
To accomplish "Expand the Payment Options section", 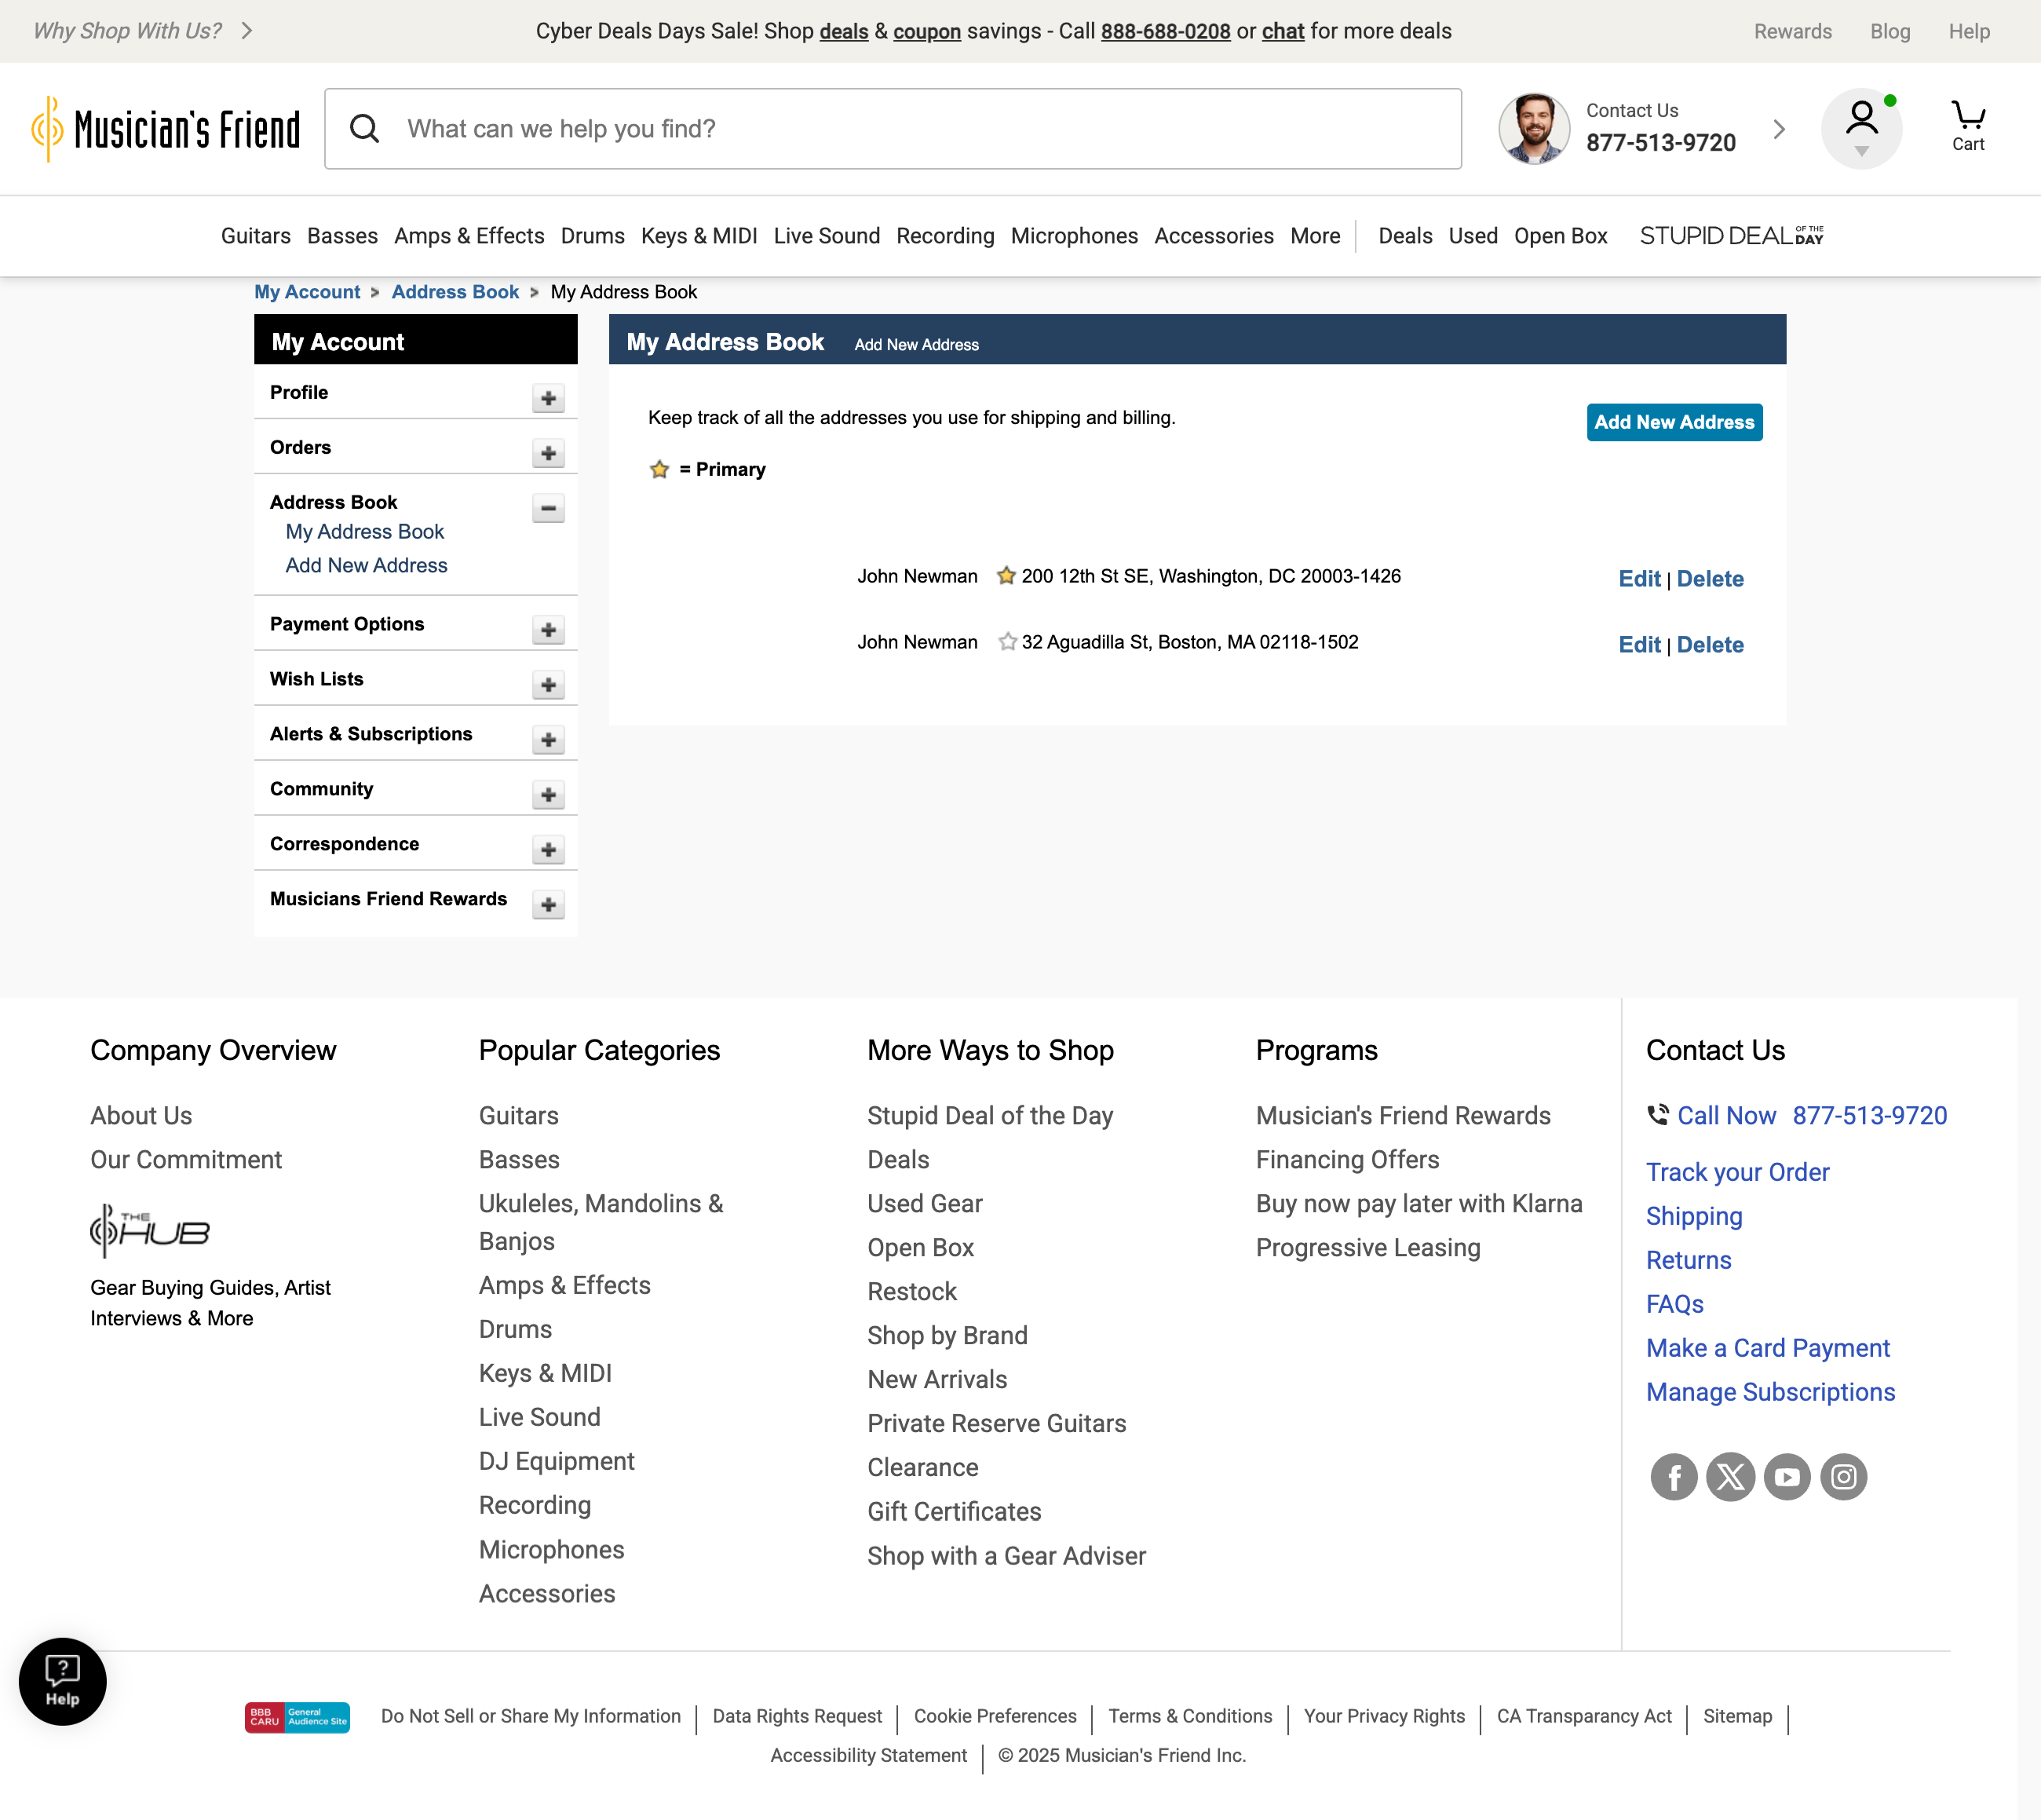I will [x=548, y=630].
